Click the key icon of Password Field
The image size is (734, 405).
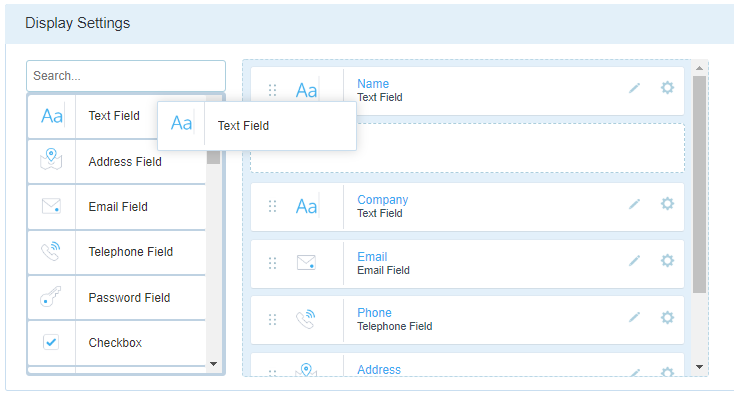51,297
